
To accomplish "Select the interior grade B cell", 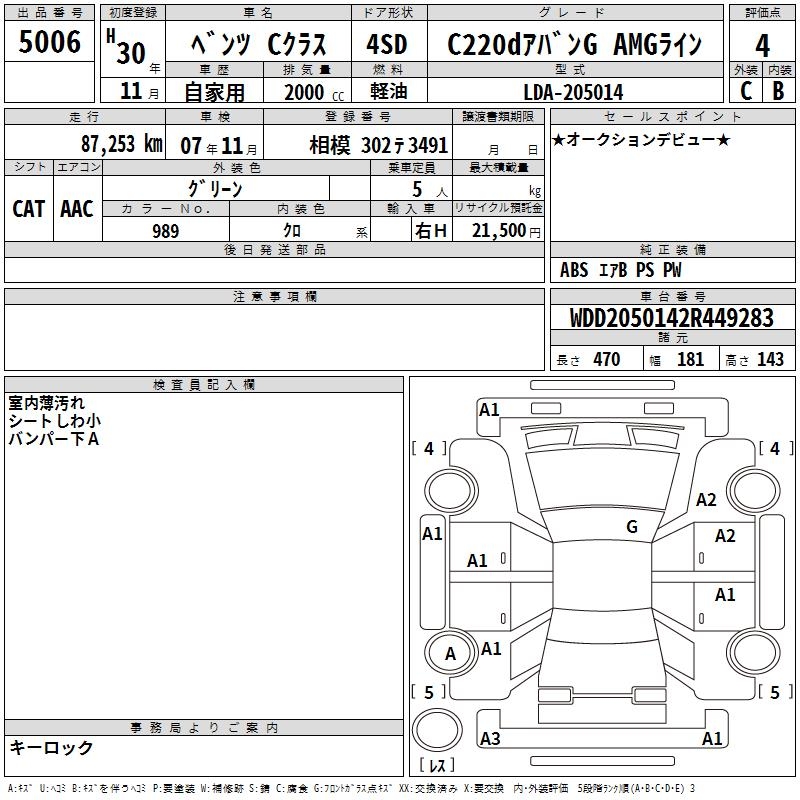I will pyautogui.click(x=778, y=91).
